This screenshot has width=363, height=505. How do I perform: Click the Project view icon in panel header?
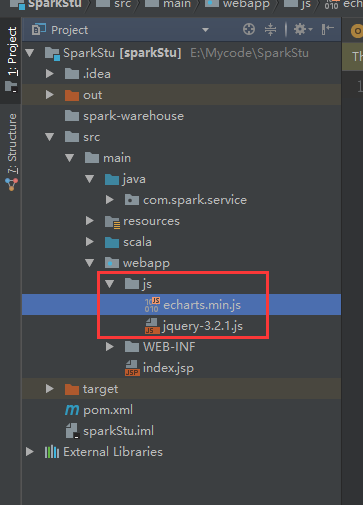point(39,30)
